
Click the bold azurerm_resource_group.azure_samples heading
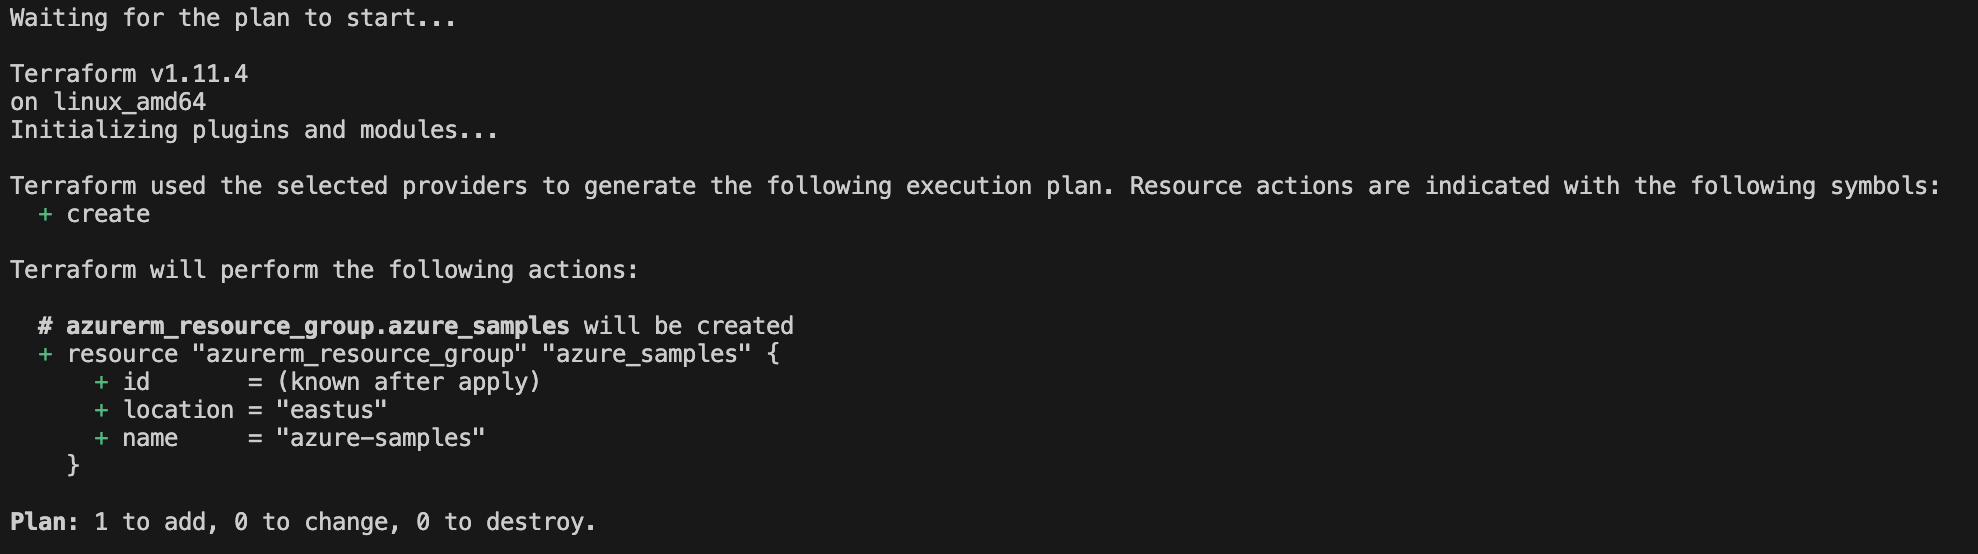pos(318,326)
